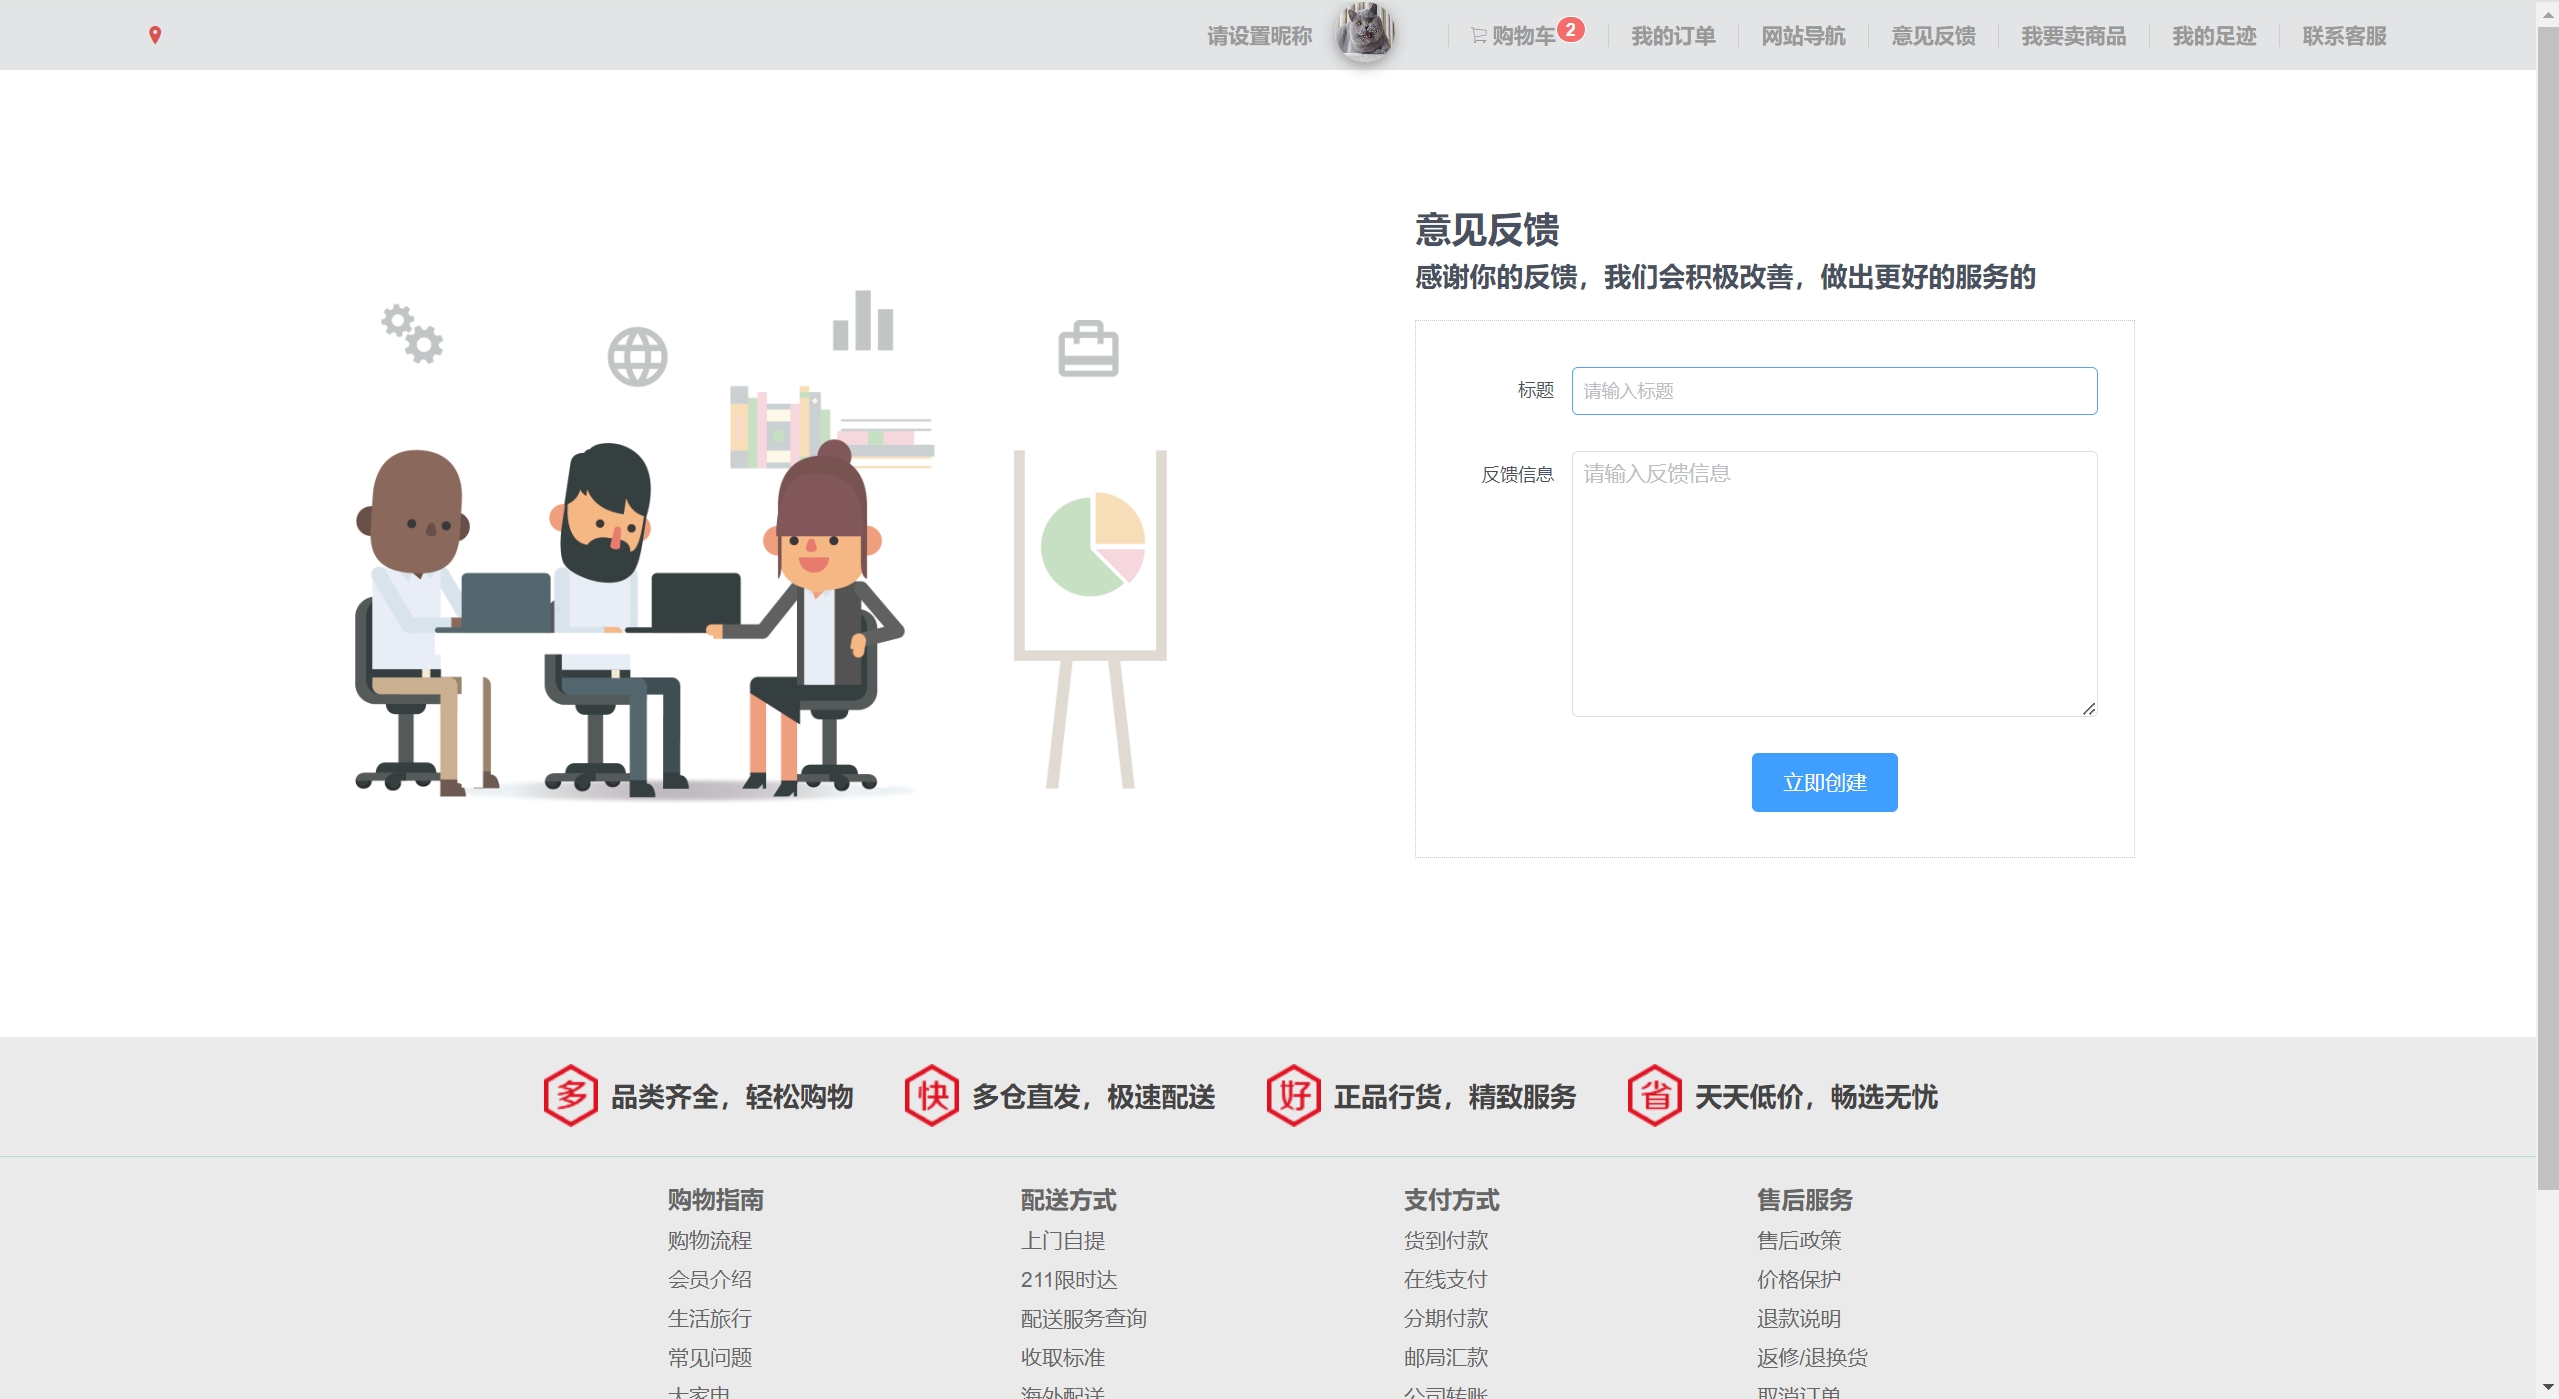Click the cart badge showing 2

click(1570, 30)
